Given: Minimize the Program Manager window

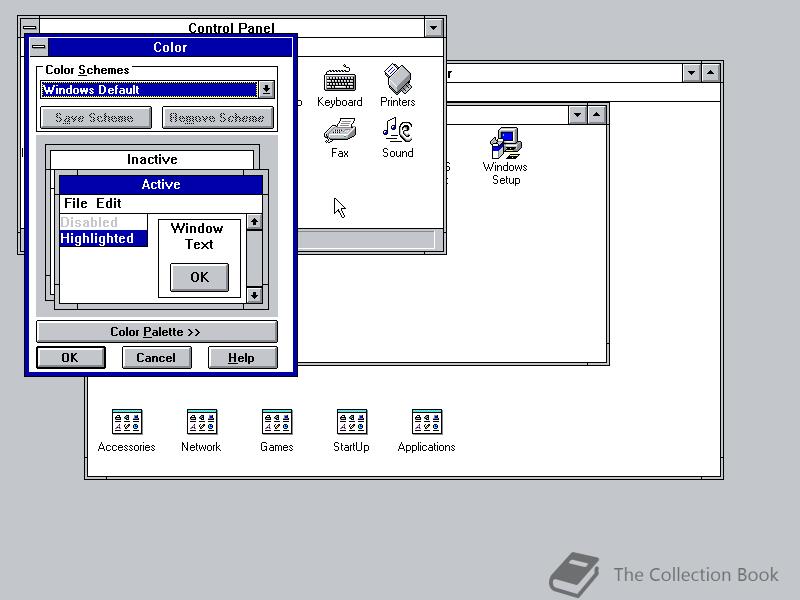Looking at the screenshot, I should click(691, 72).
